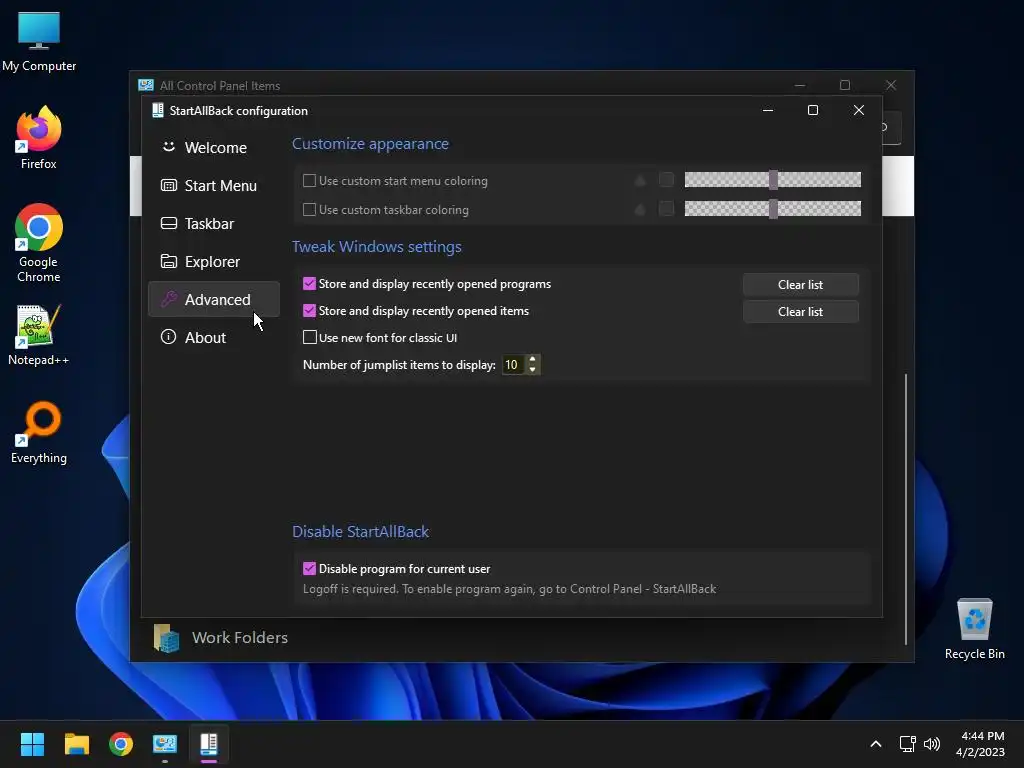The height and width of the screenshot is (768, 1024).
Task: Select the Advanced section
Action: (x=214, y=299)
